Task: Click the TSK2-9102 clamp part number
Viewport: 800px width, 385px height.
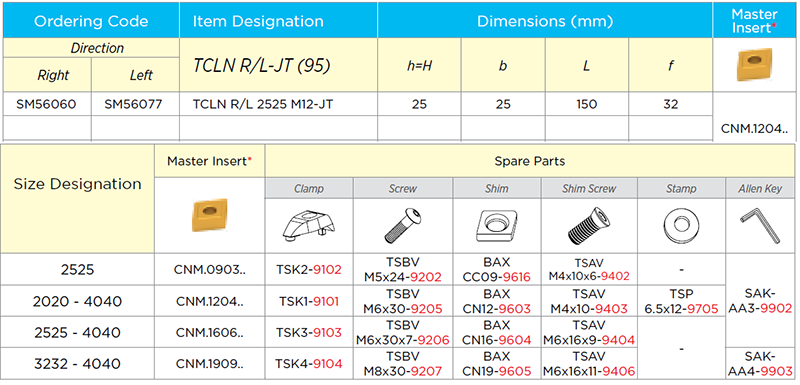Action: (x=309, y=270)
